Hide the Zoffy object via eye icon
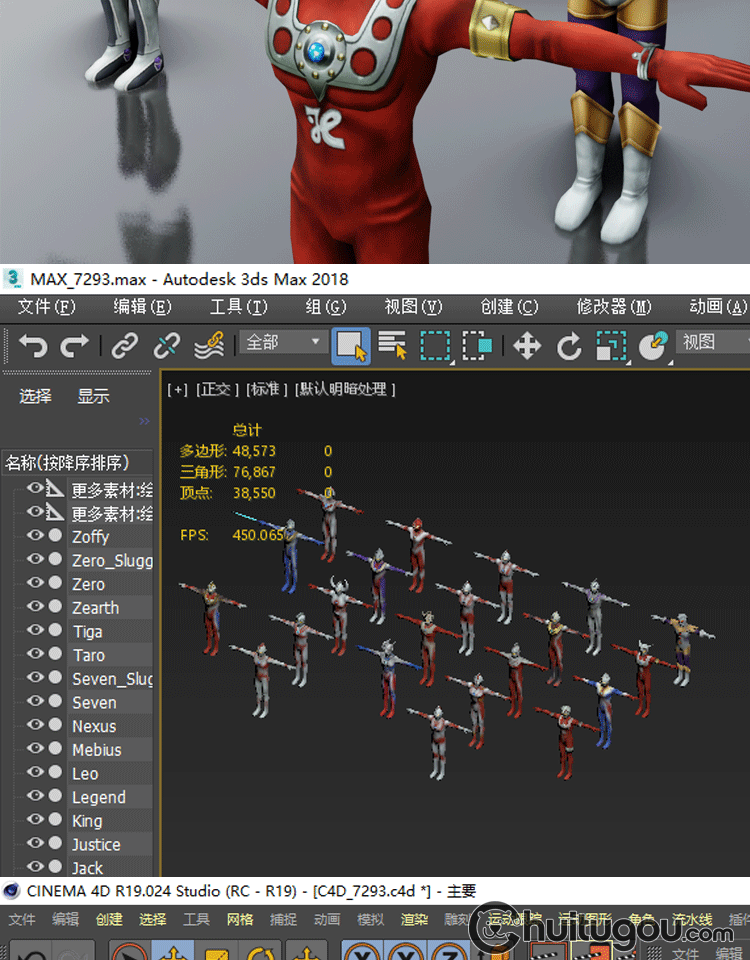The width and height of the screenshot is (750, 960). point(35,536)
